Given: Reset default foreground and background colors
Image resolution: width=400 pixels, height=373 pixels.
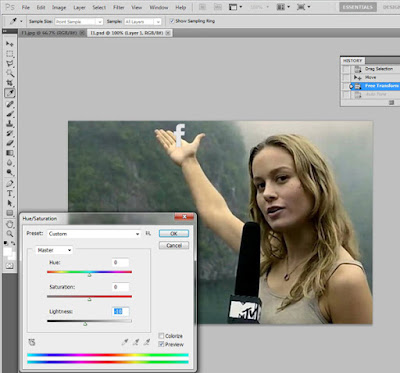Looking at the screenshot, I should tap(6, 243).
